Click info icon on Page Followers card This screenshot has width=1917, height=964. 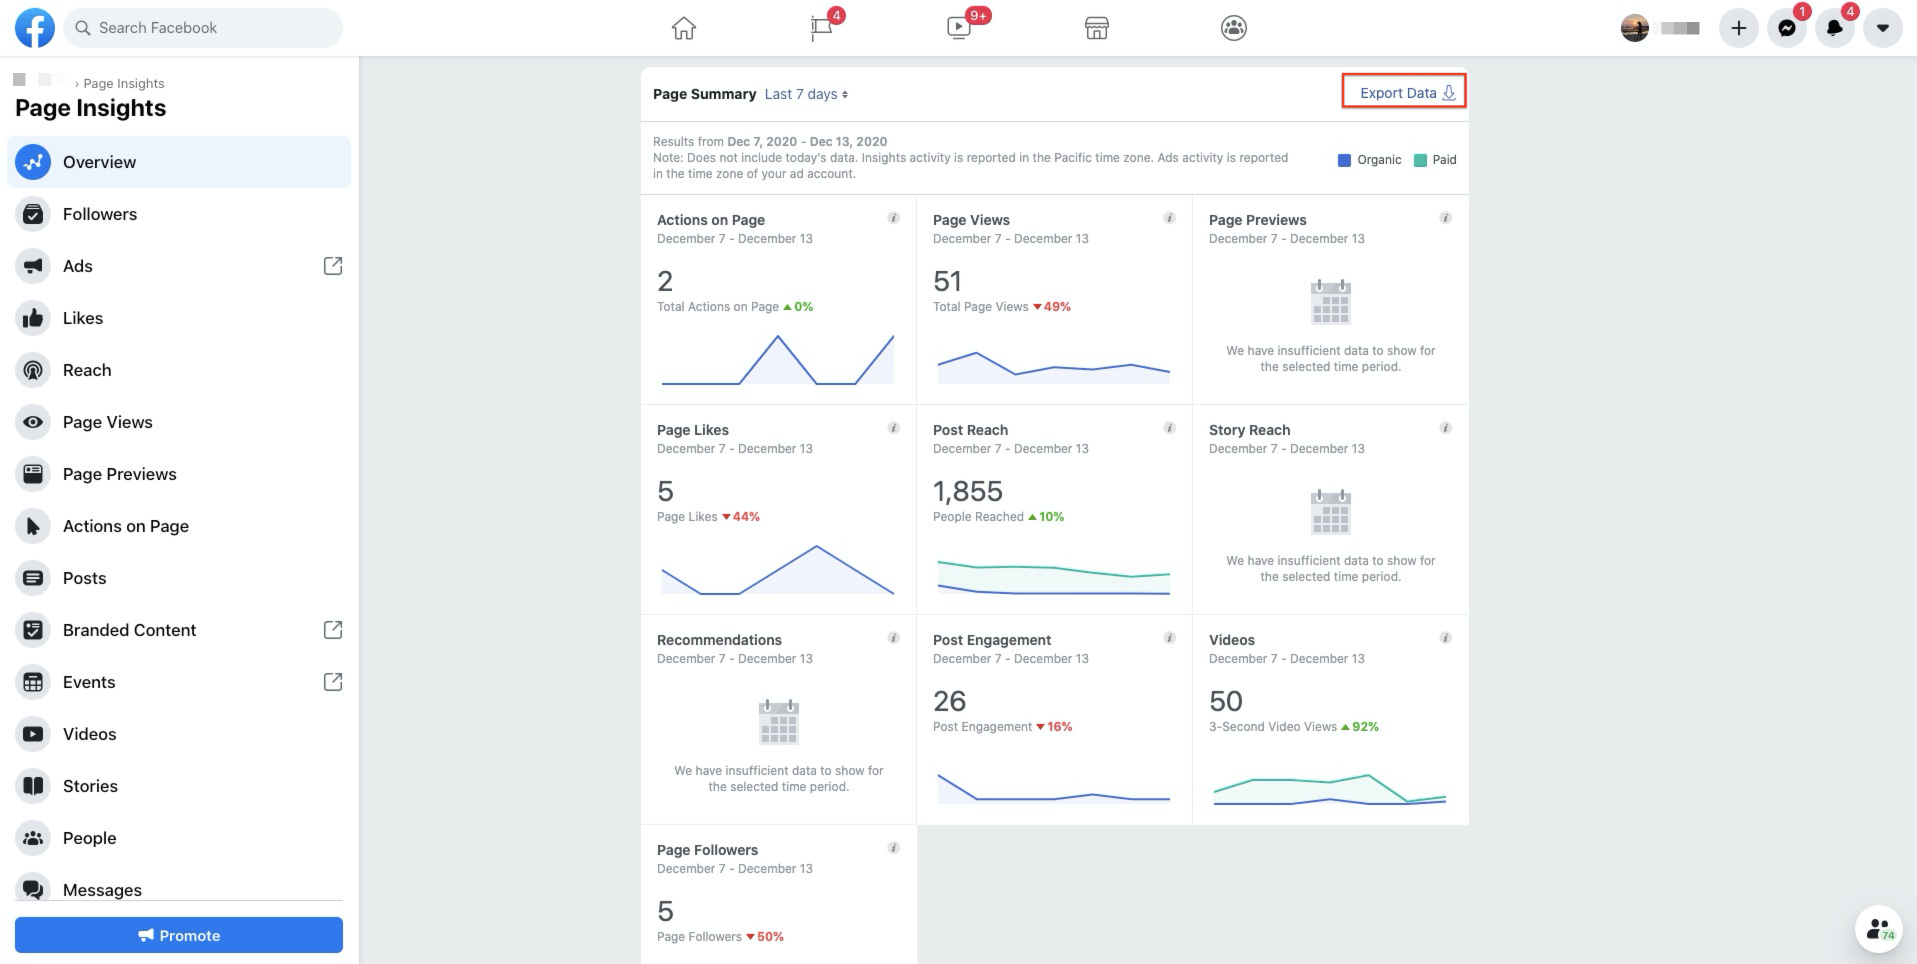(894, 848)
